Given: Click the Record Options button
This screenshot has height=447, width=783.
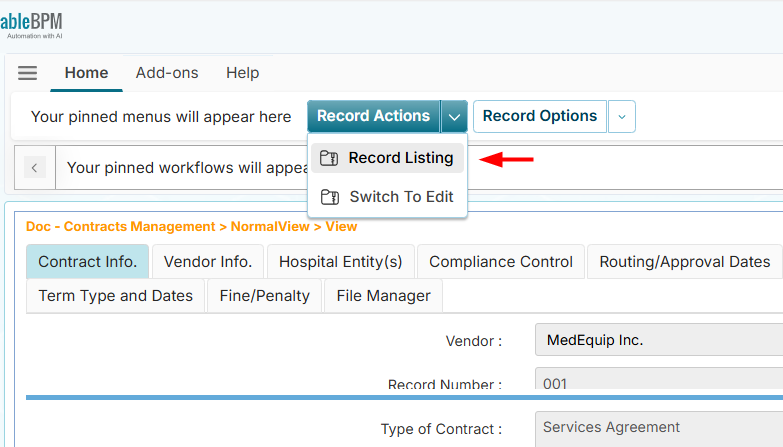Looking at the screenshot, I should pyautogui.click(x=540, y=116).
